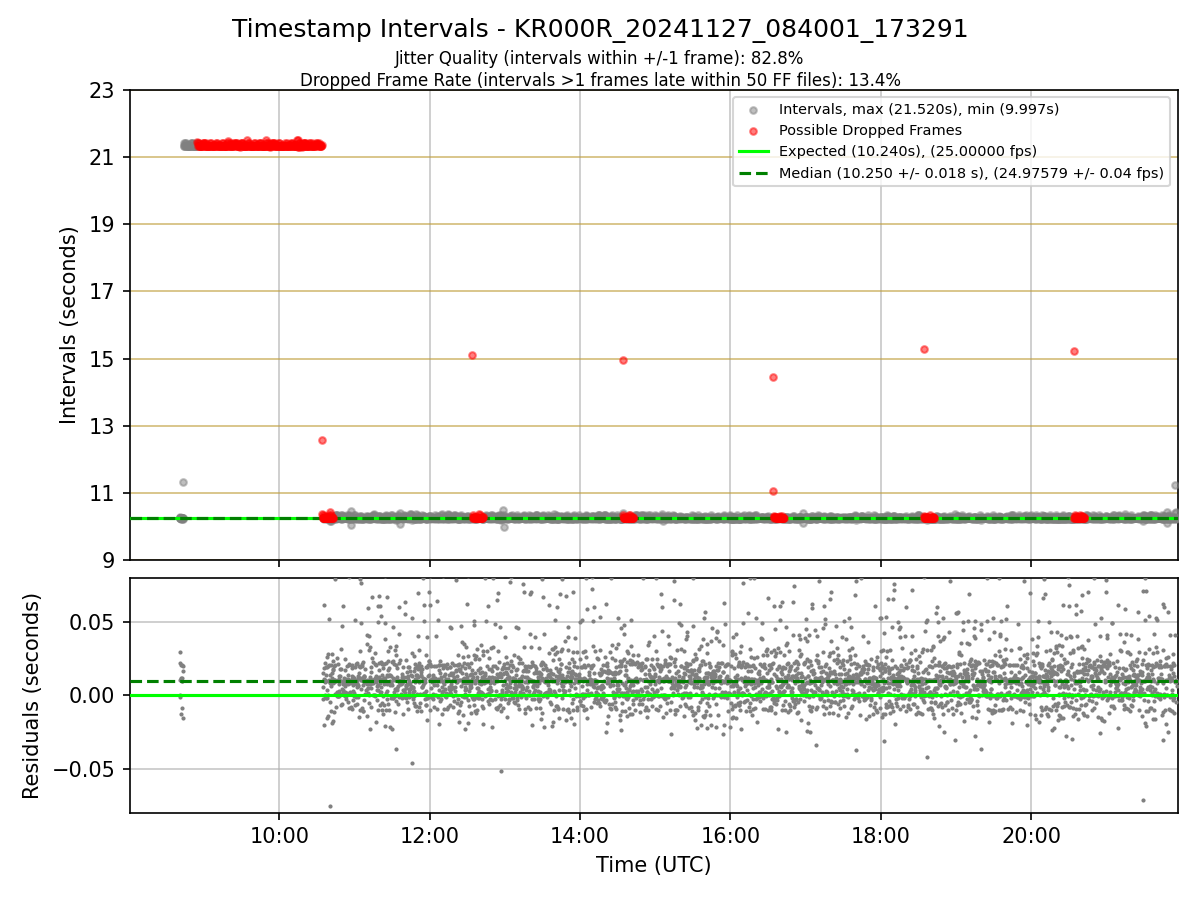Click the red point near 15 s after 12:30

click(472, 355)
